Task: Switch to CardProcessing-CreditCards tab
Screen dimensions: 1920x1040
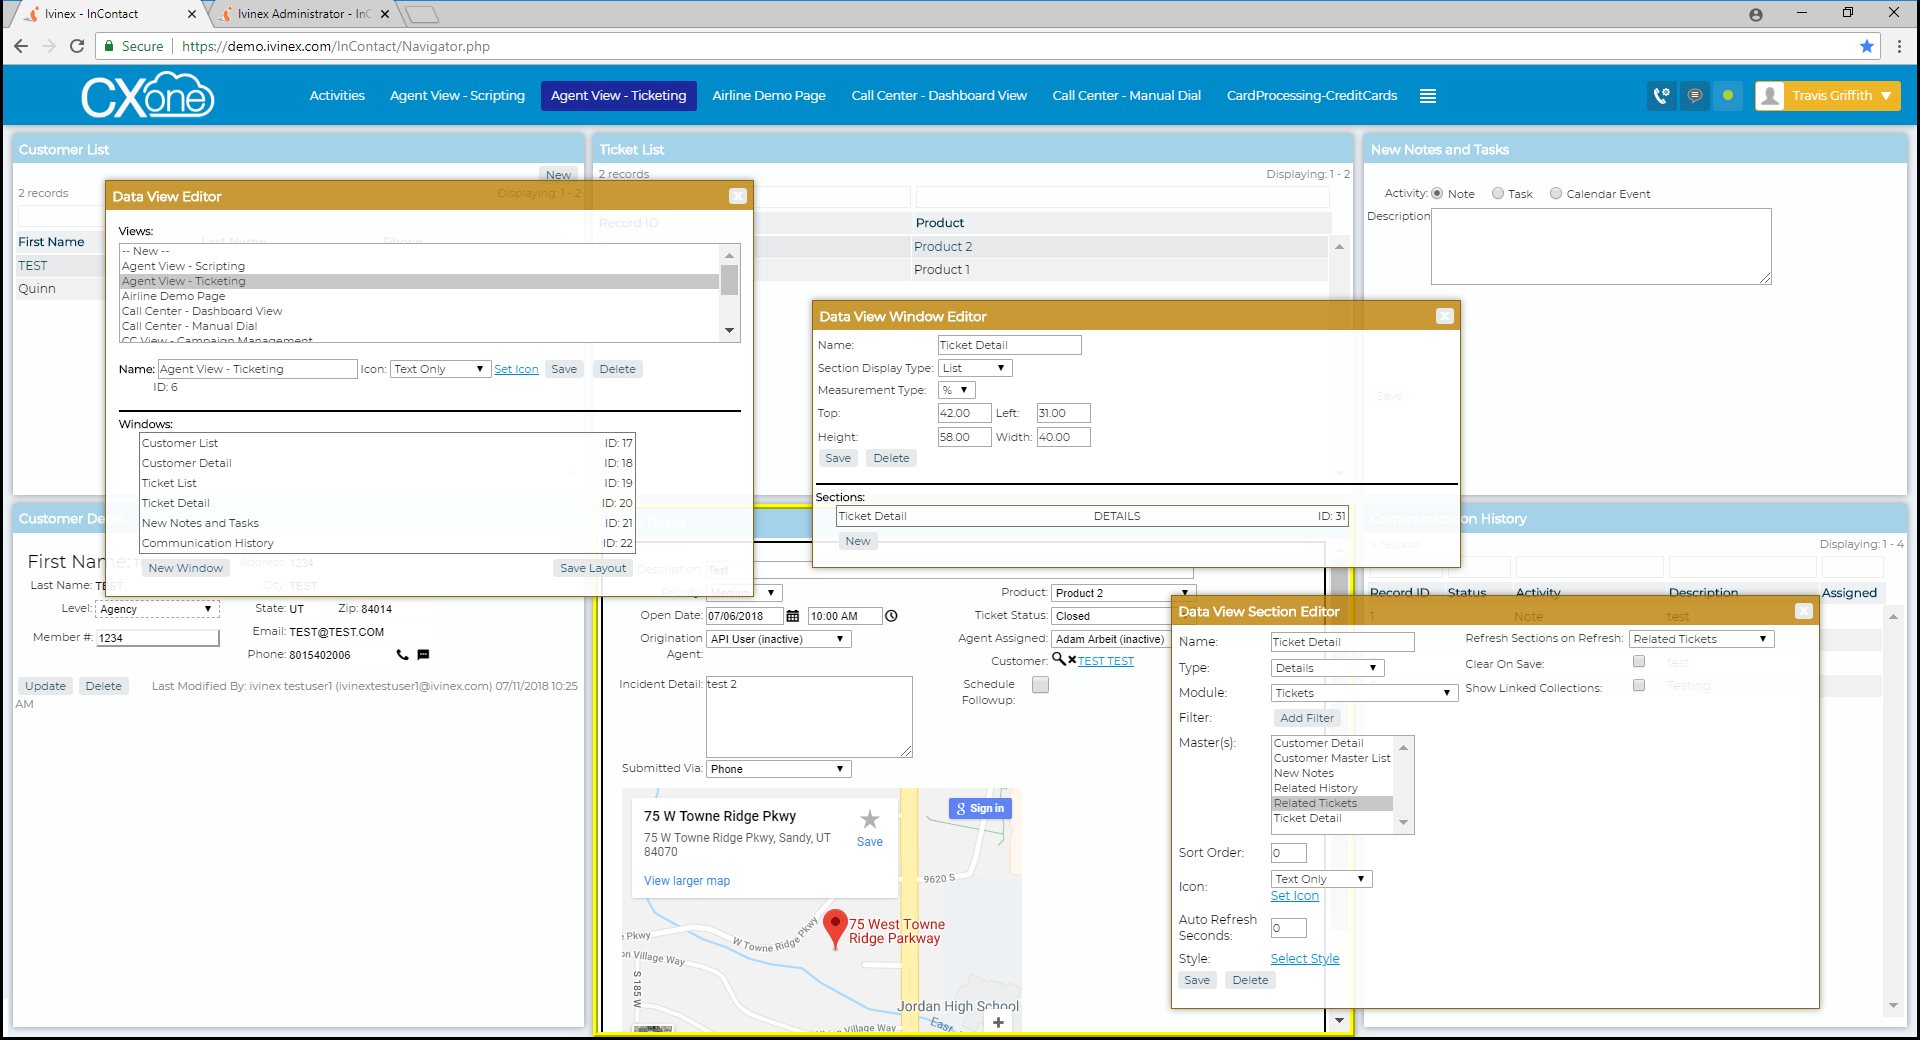Action: click(1312, 96)
